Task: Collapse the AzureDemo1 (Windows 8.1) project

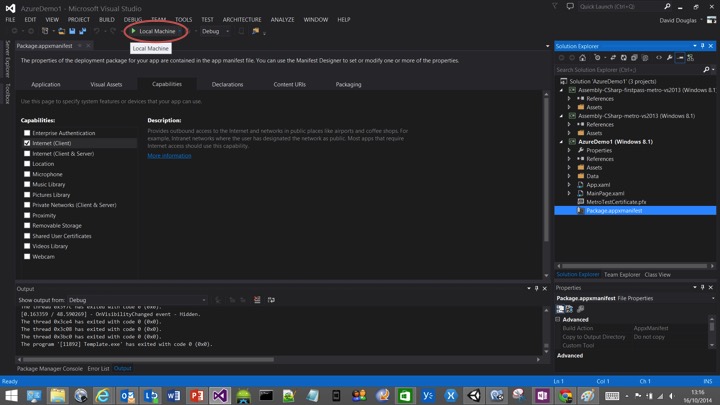Action: click(x=562, y=142)
